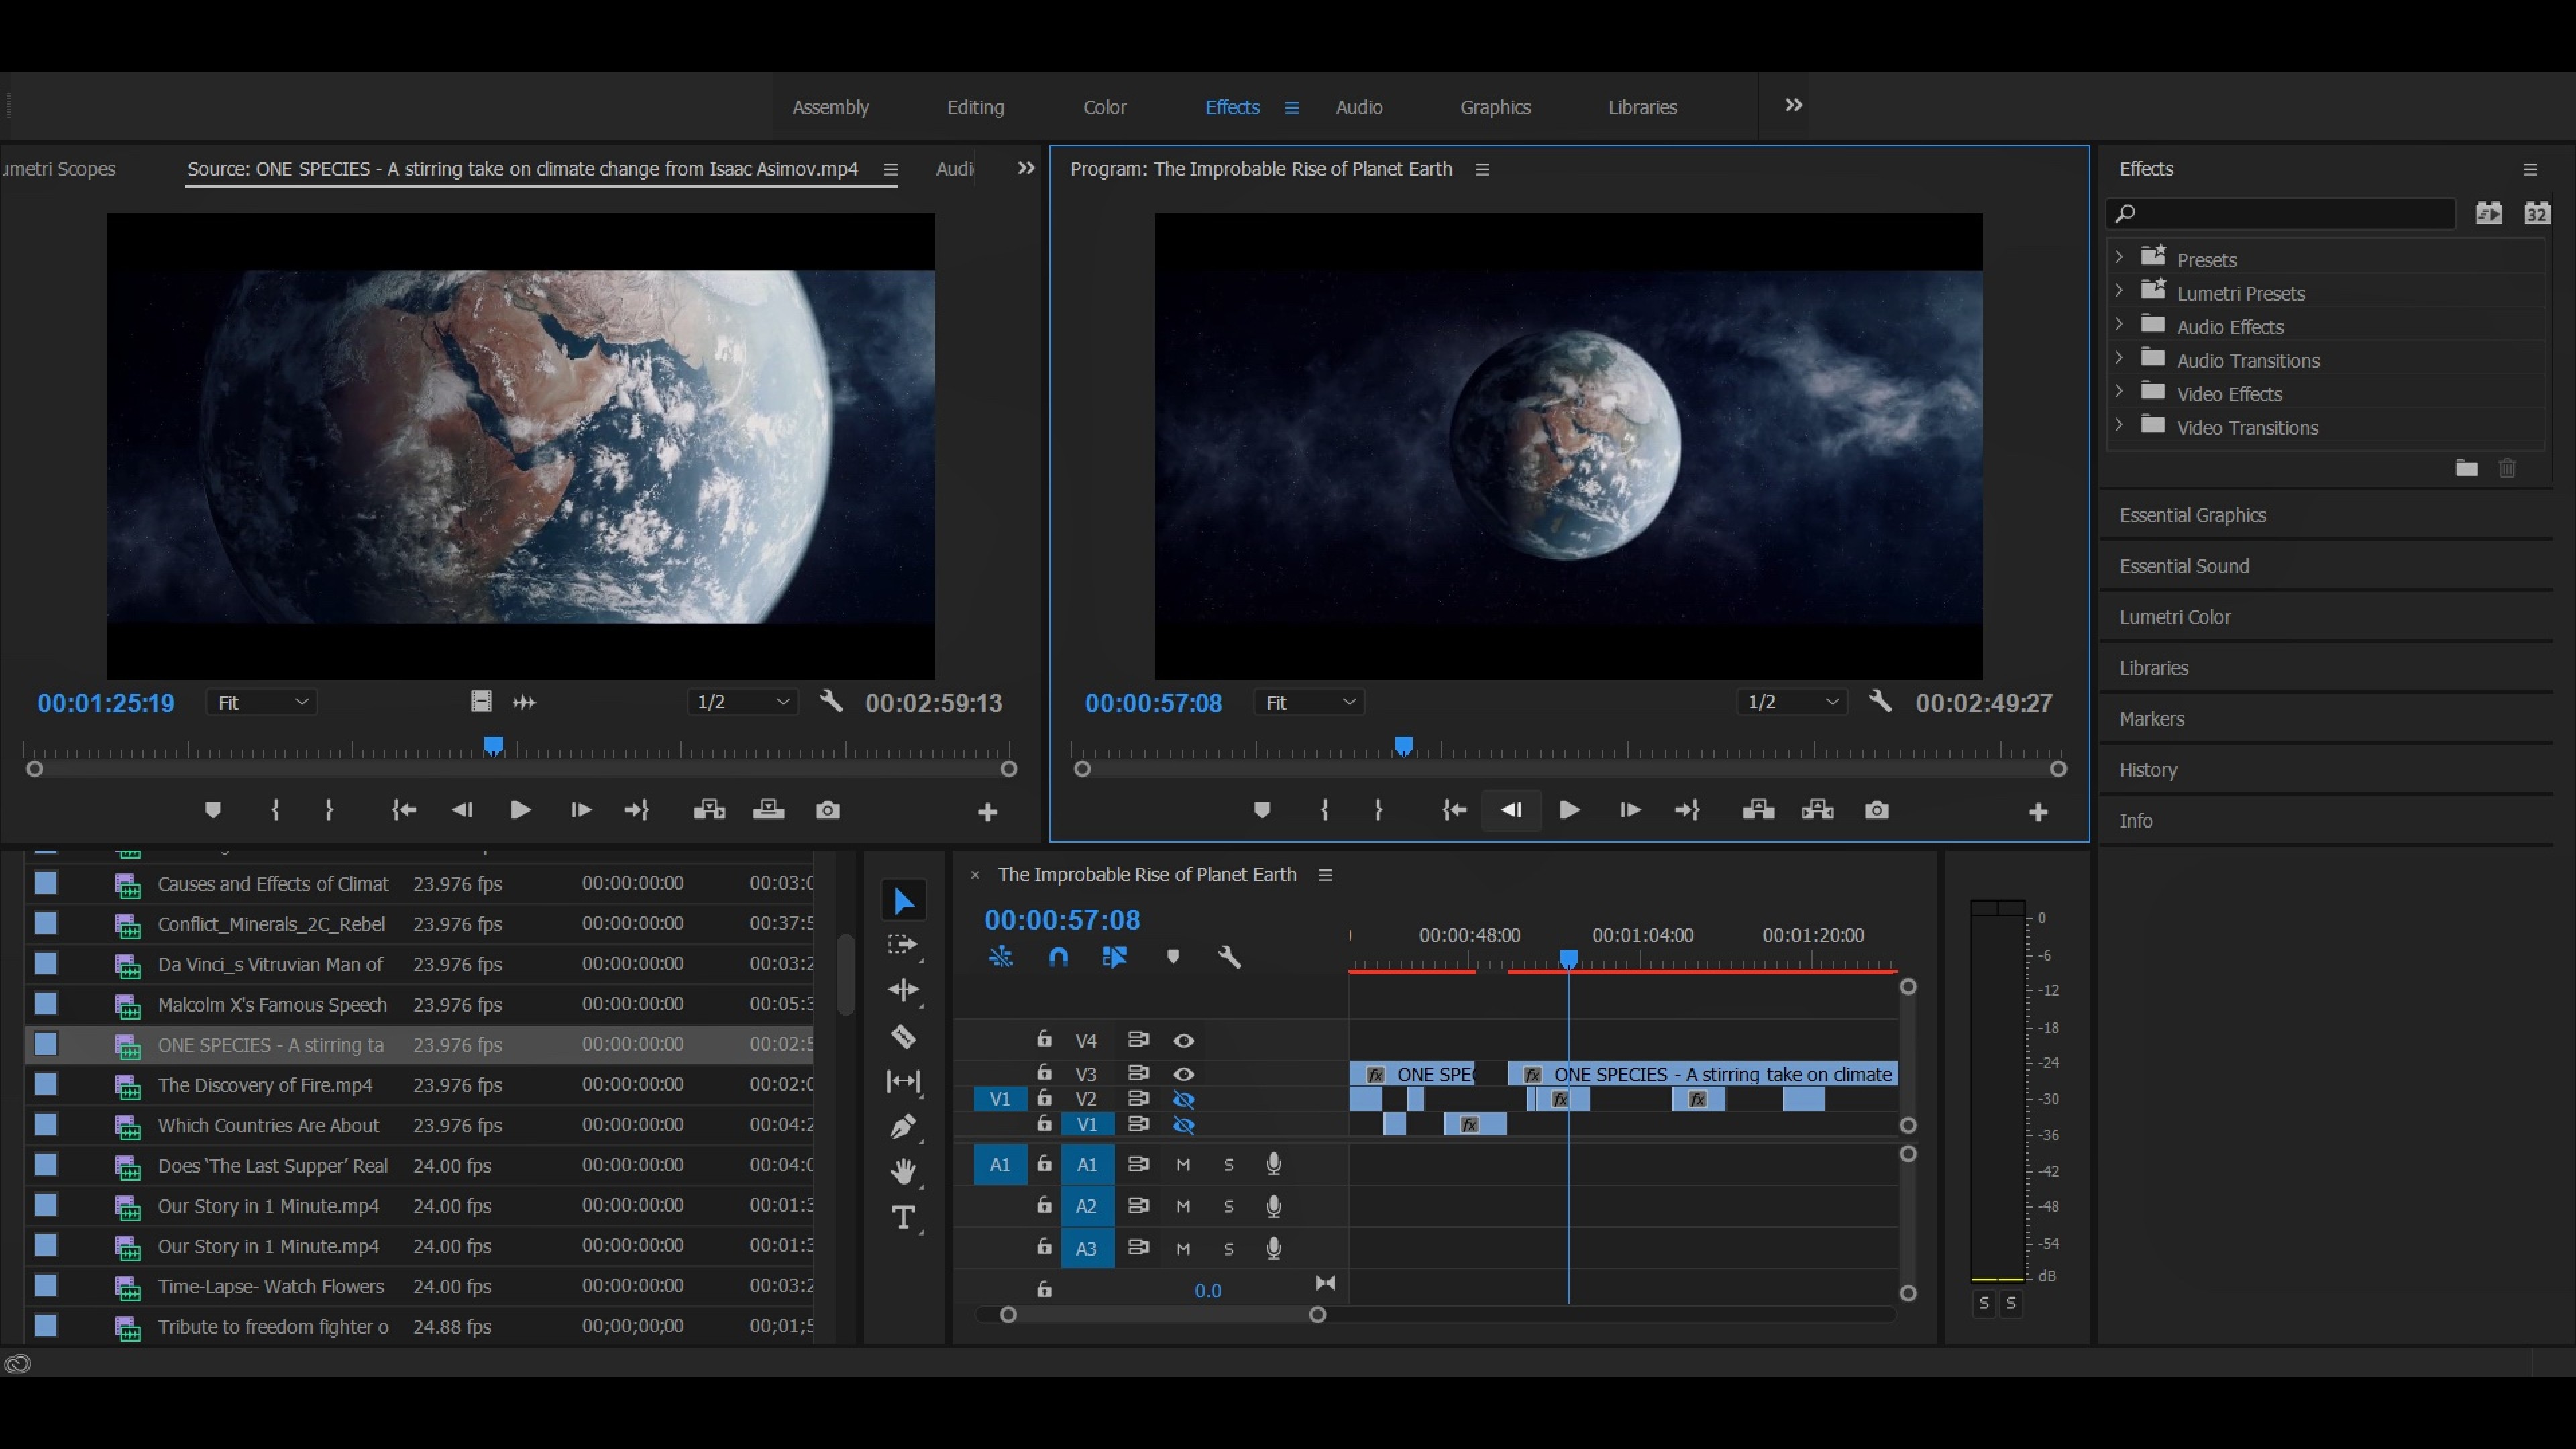2576x1449 pixels.
Task: Click Export Frame camera in Program monitor
Action: (1876, 810)
